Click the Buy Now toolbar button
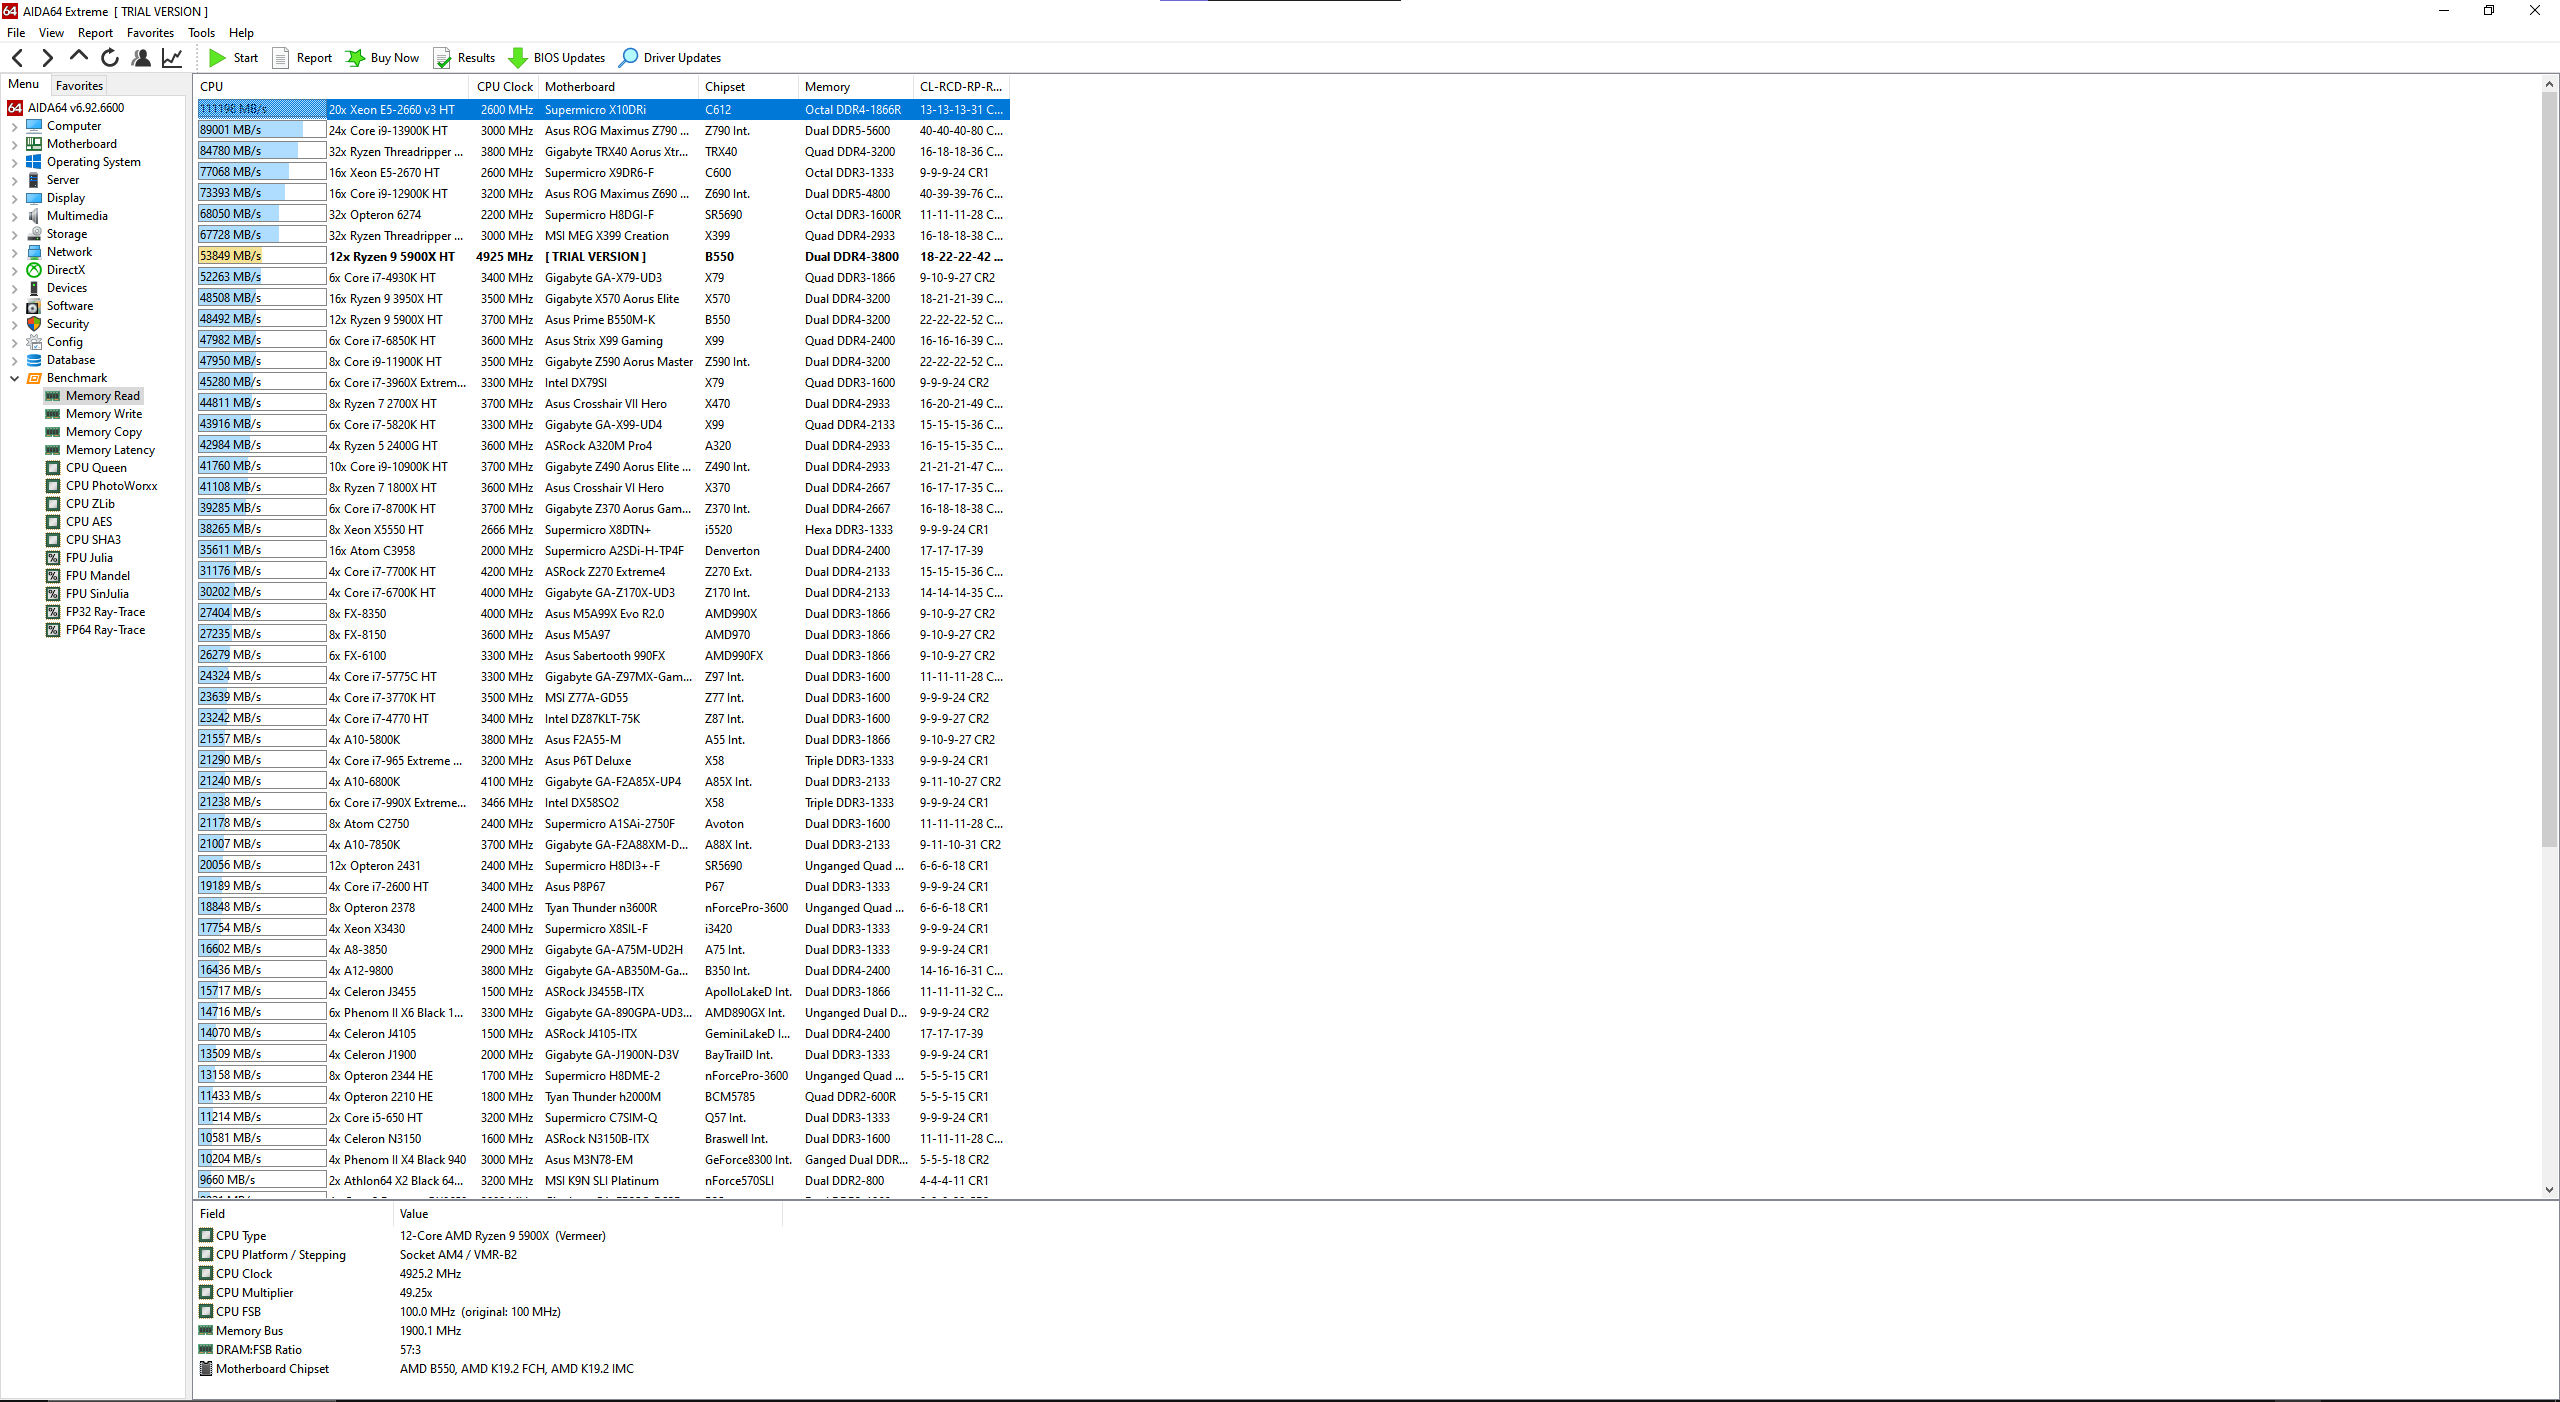This screenshot has height=1402, width=2560. (x=383, y=58)
